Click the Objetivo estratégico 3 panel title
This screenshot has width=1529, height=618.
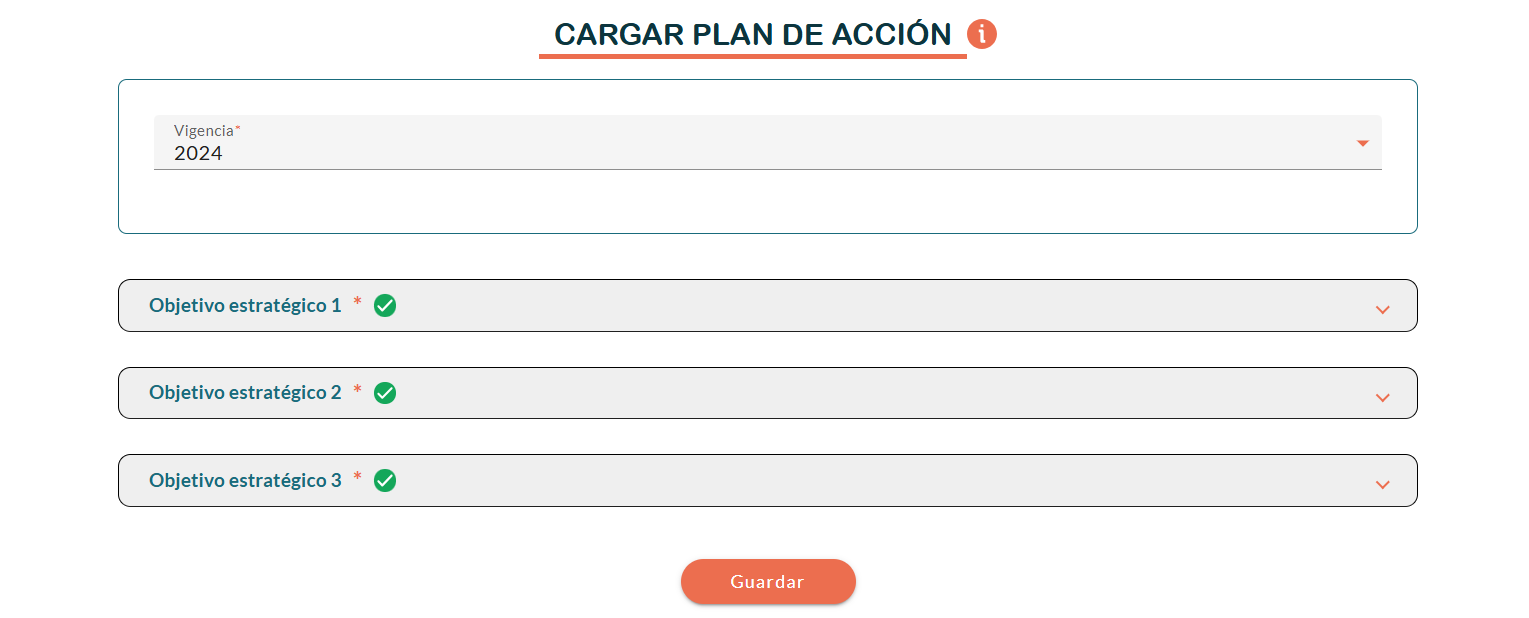point(245,481)
